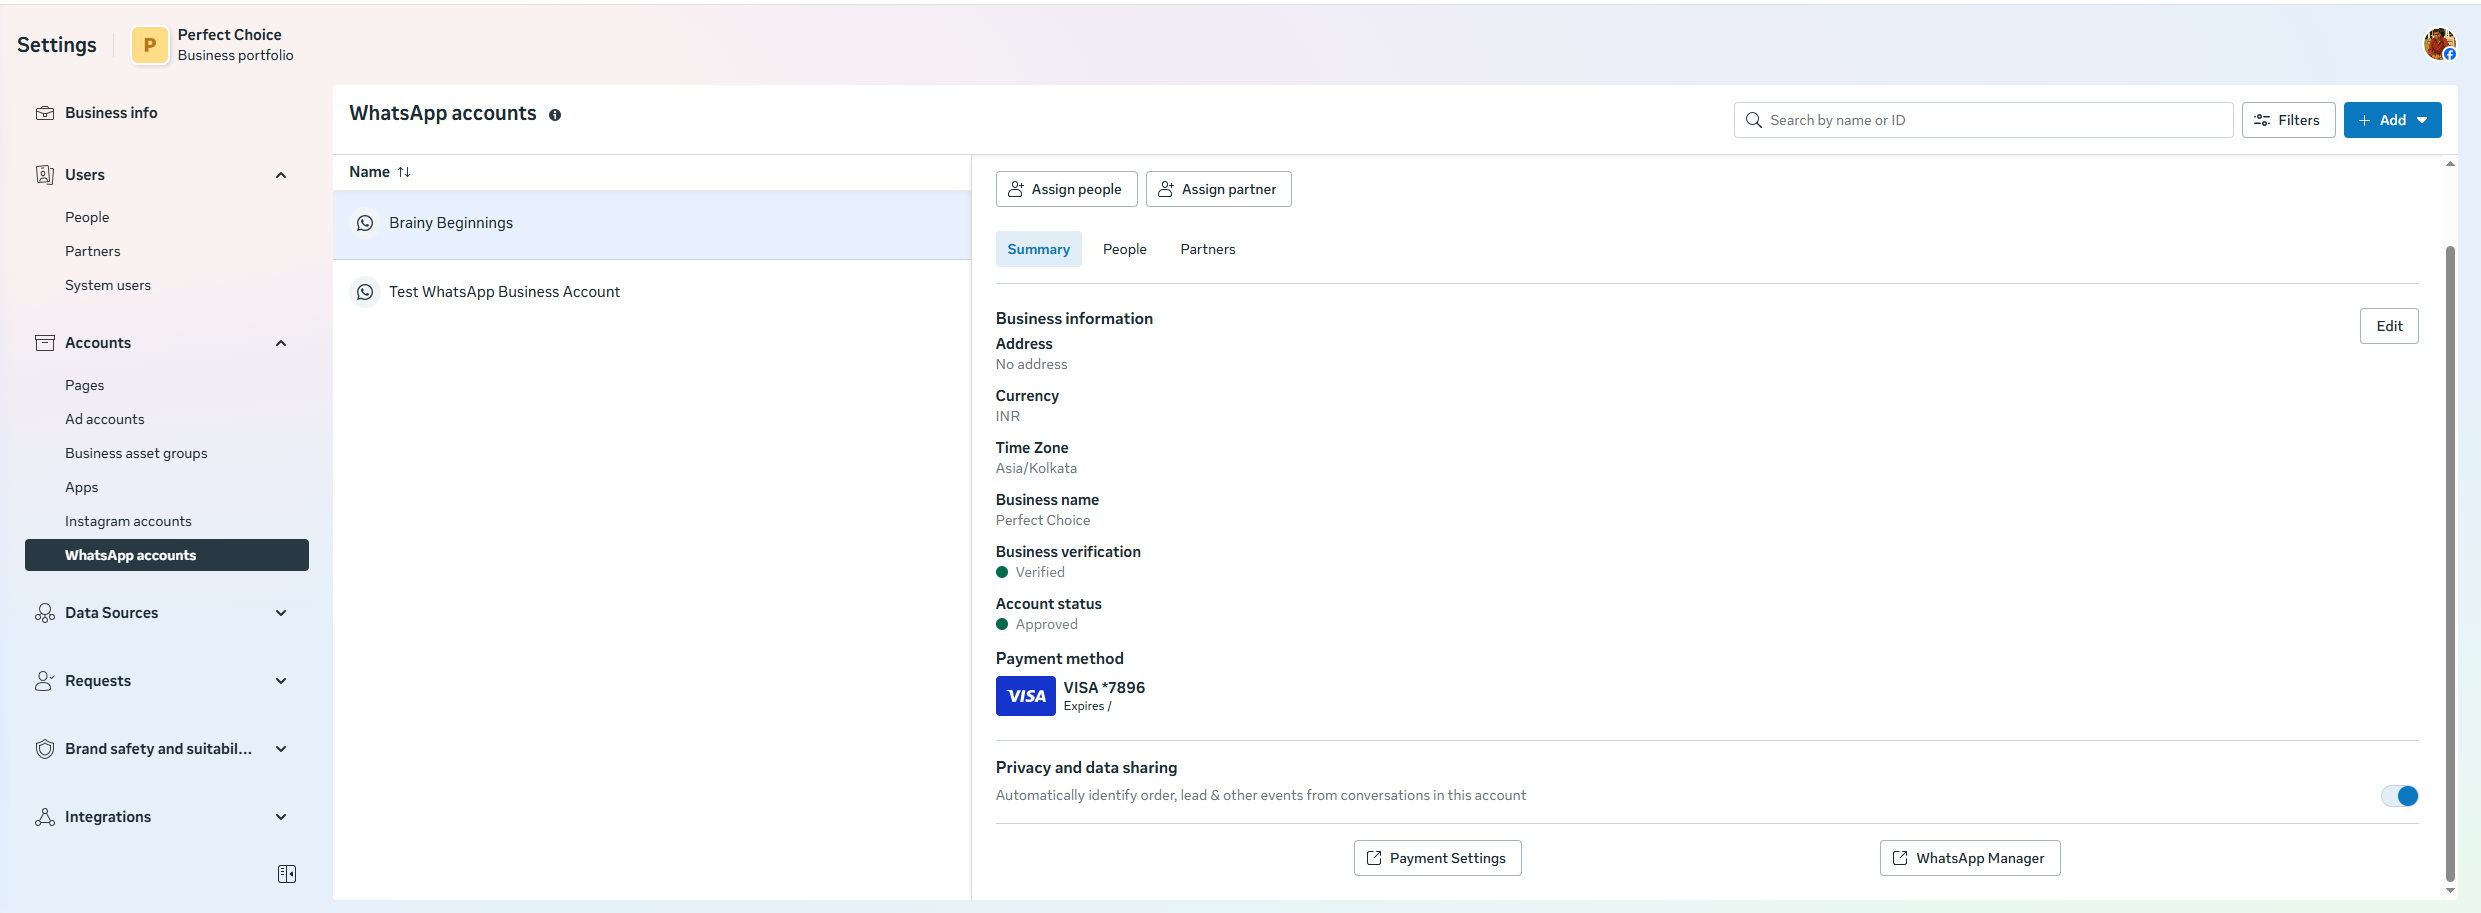The width and height of the screenshot is (2481, 913).
Task: Open Apps in sidebar
Action: (x=82, y=487)
